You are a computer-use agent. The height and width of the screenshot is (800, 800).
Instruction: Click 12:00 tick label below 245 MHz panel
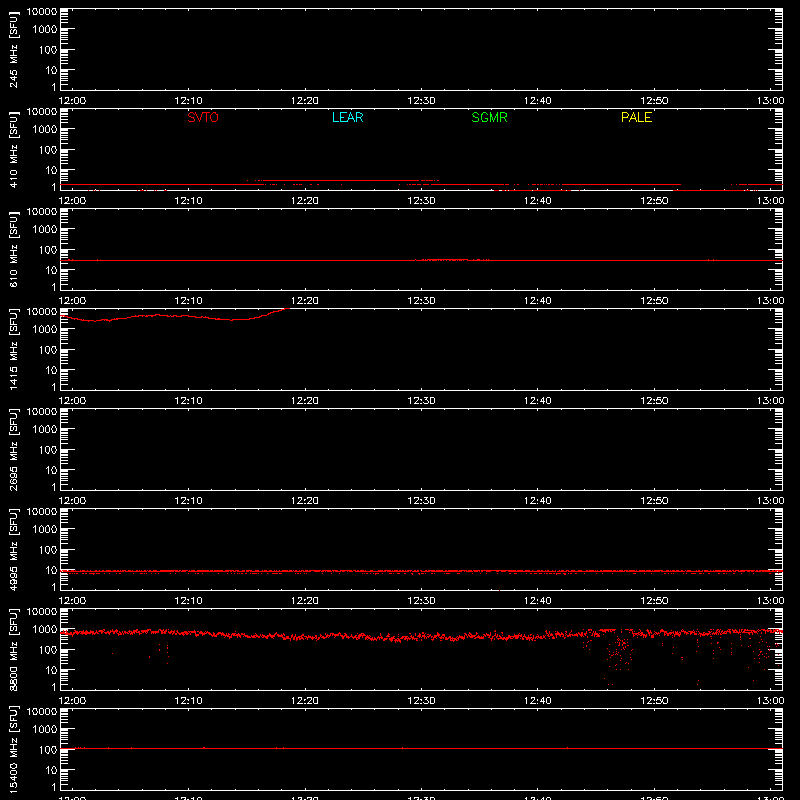(72, 101)
